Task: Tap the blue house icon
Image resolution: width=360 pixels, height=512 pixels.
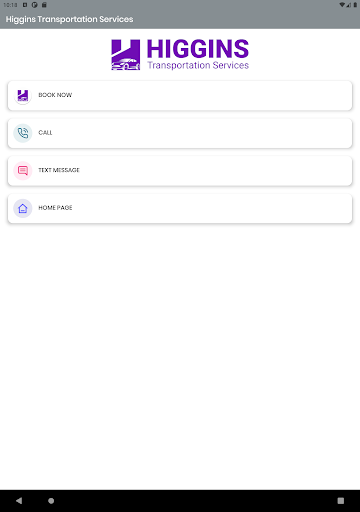Action: (x=23, y=208)
